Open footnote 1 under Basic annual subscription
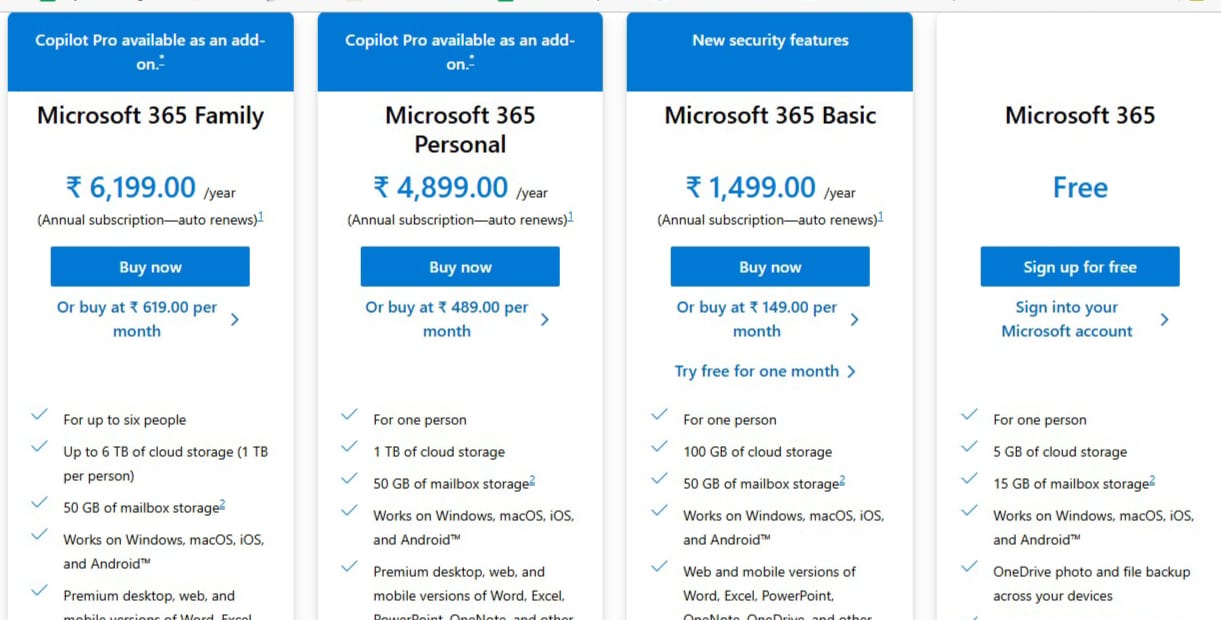 881,217
